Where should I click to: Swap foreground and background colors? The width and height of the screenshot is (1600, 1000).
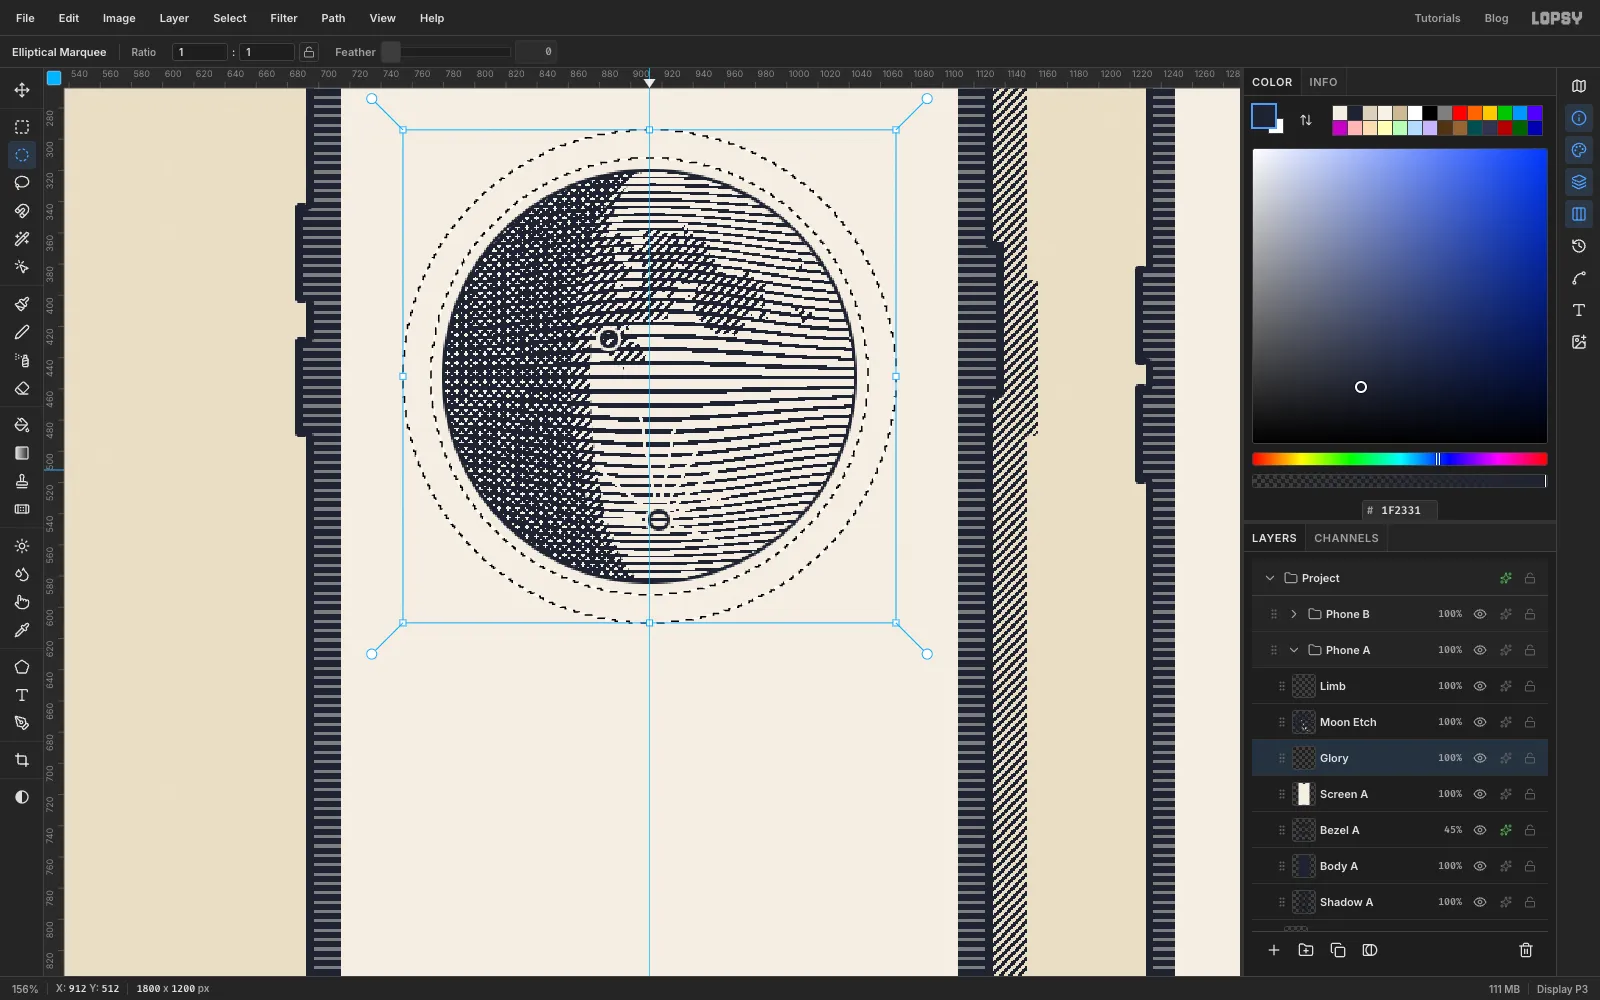[1306, 120]
